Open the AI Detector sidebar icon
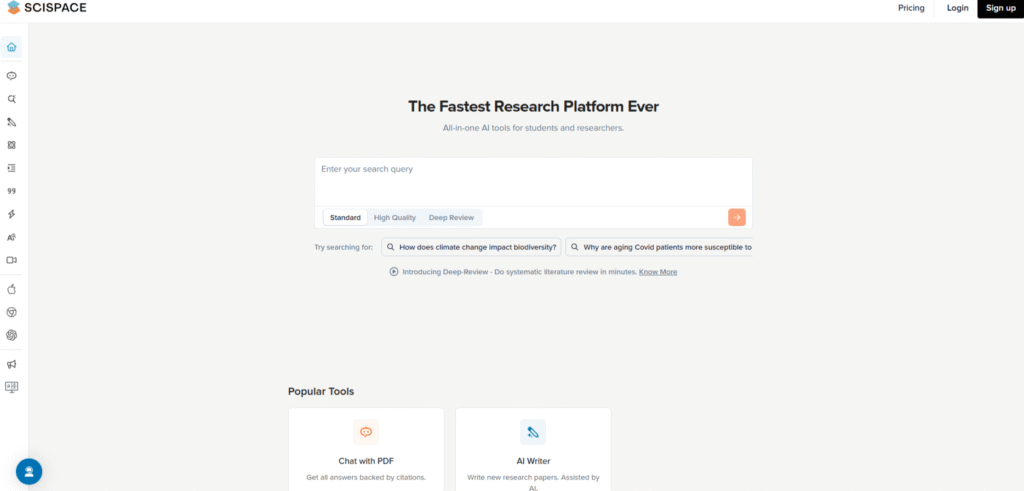The width and height of the screenshot is (1024, 491). (11, 237)
